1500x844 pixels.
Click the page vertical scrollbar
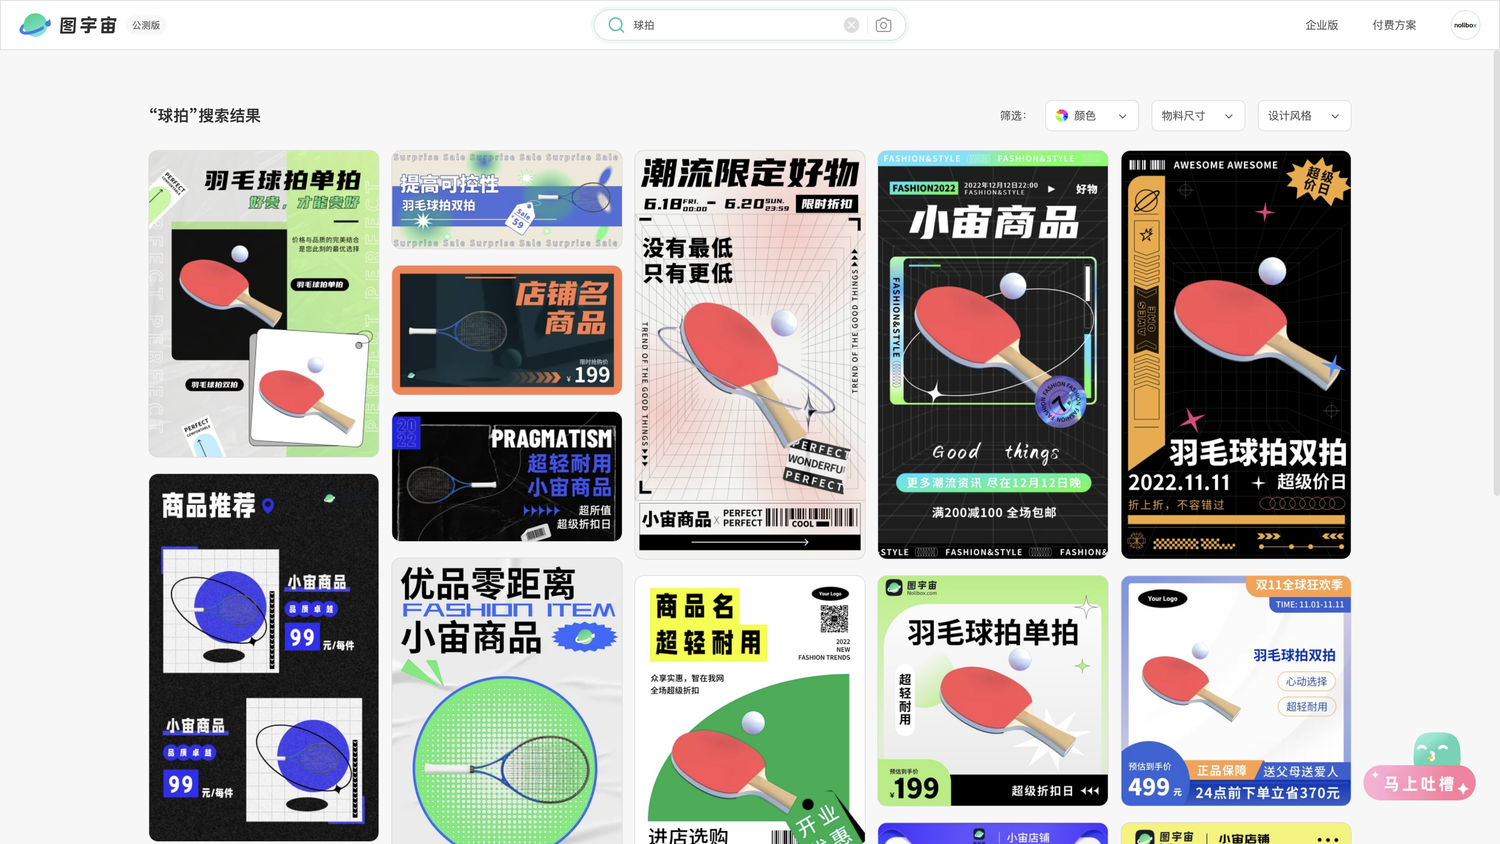[1495, 273]
